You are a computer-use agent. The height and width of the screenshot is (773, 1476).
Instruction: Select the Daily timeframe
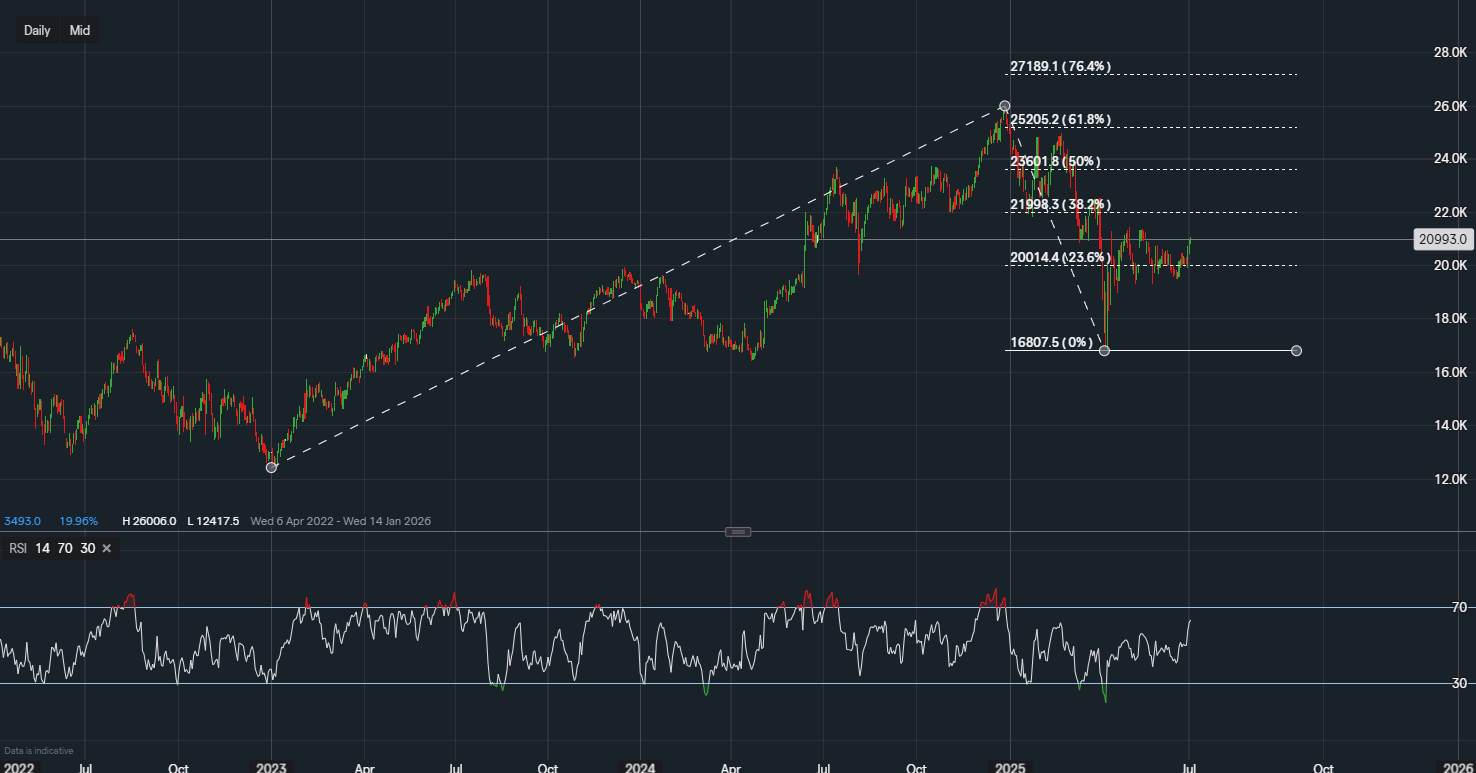[x=36, y=30]
